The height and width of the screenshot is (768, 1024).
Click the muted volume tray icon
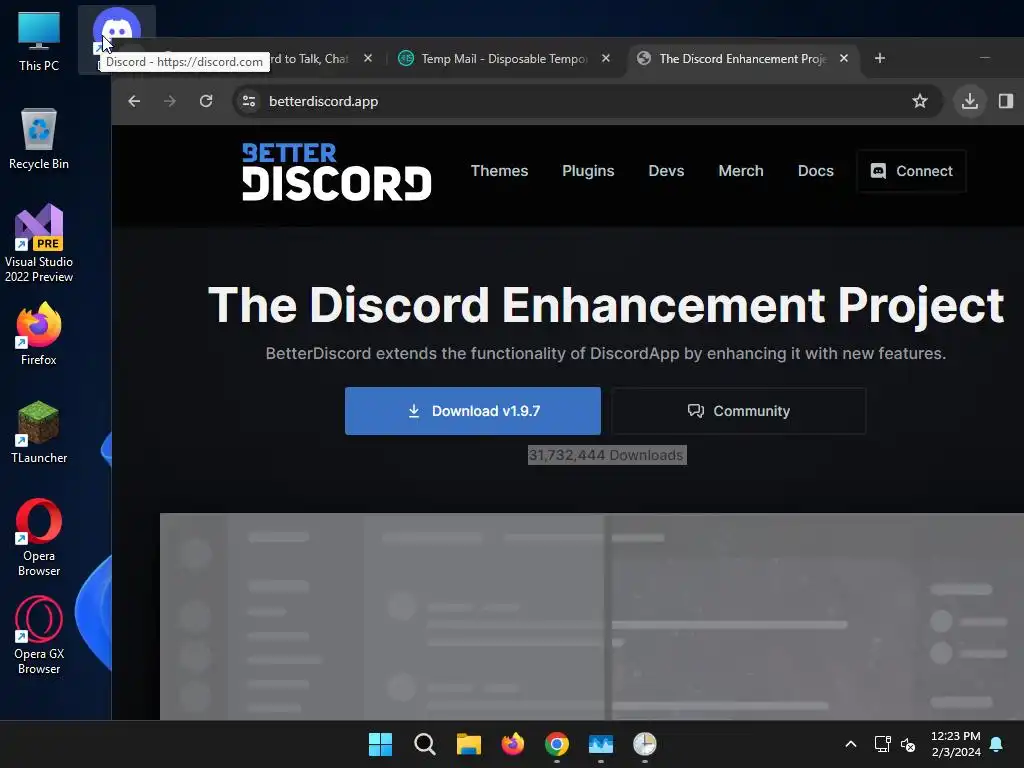[x=908, y=744]
